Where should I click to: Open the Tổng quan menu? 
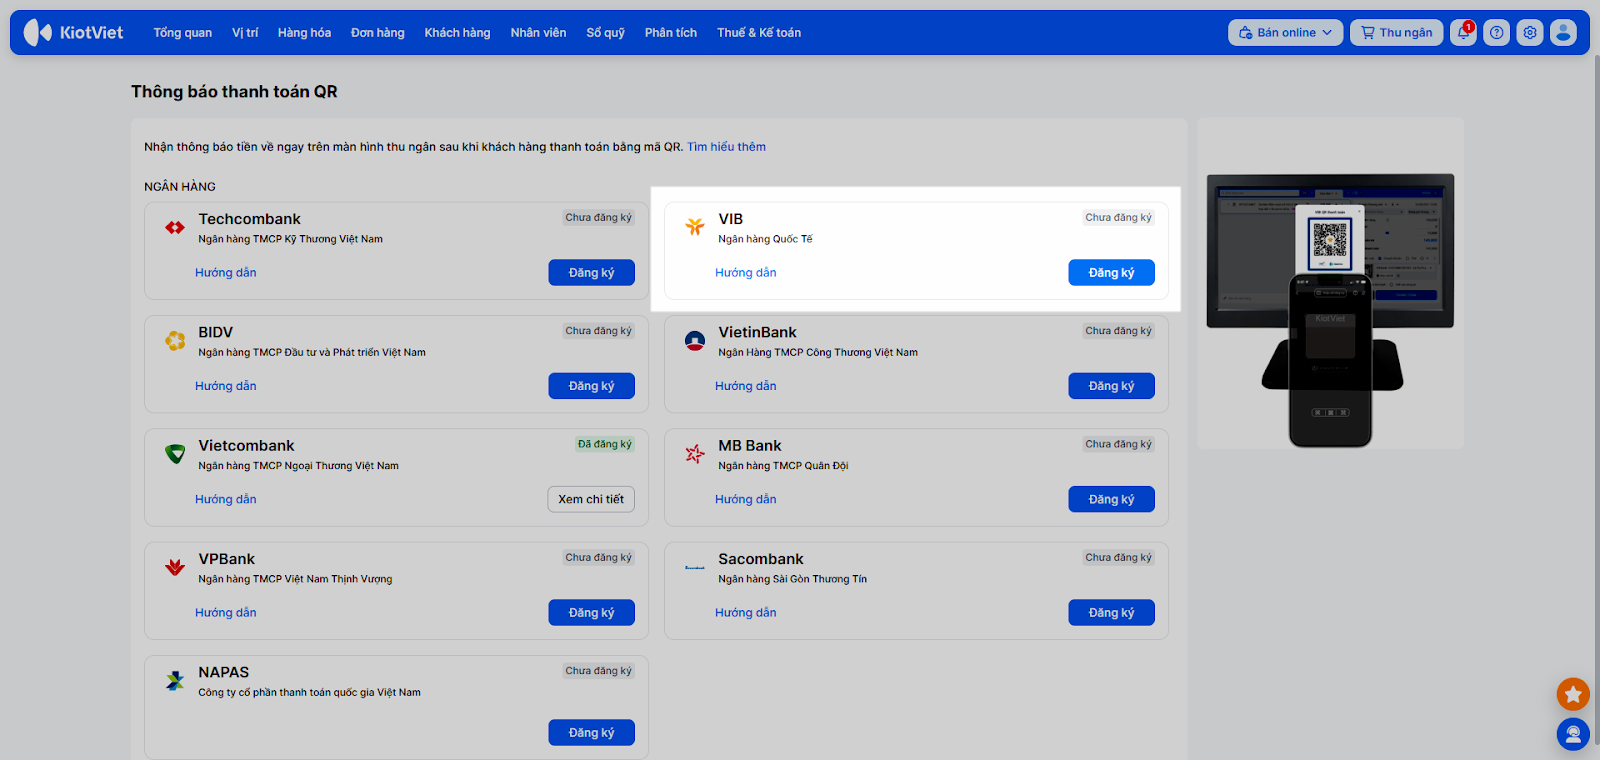tap(182, 32)
